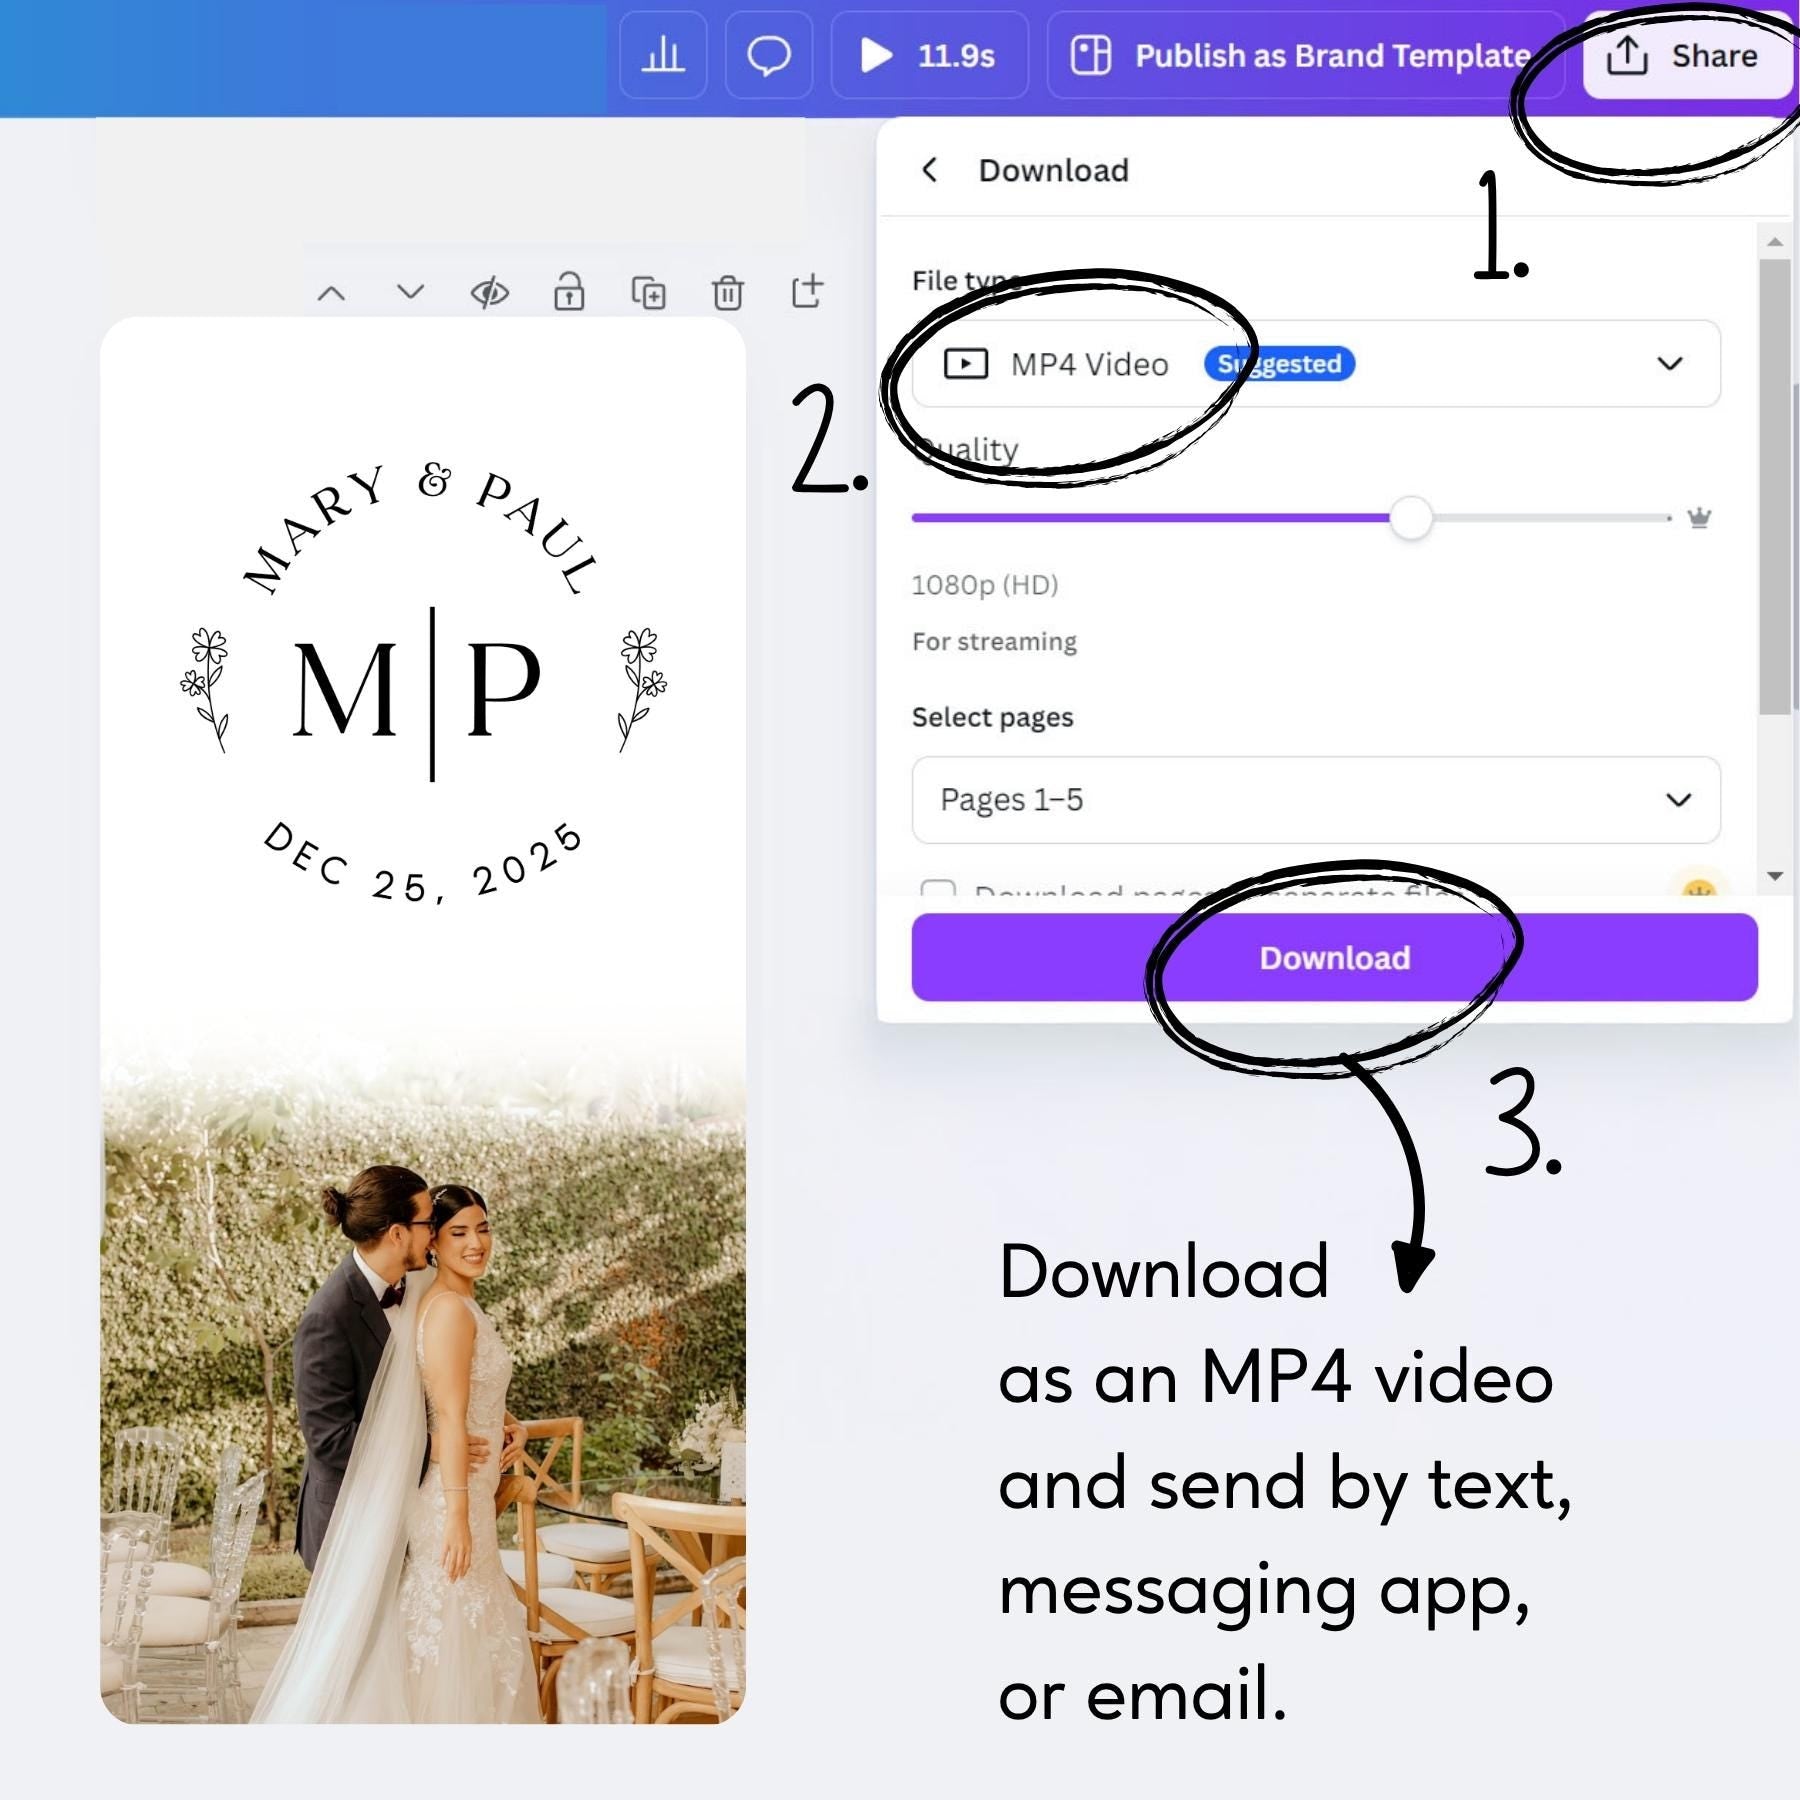Screen dimensions: 1800x1800
Task: Click the premium crown icon by the quality slider
Action: (1700, 516)
